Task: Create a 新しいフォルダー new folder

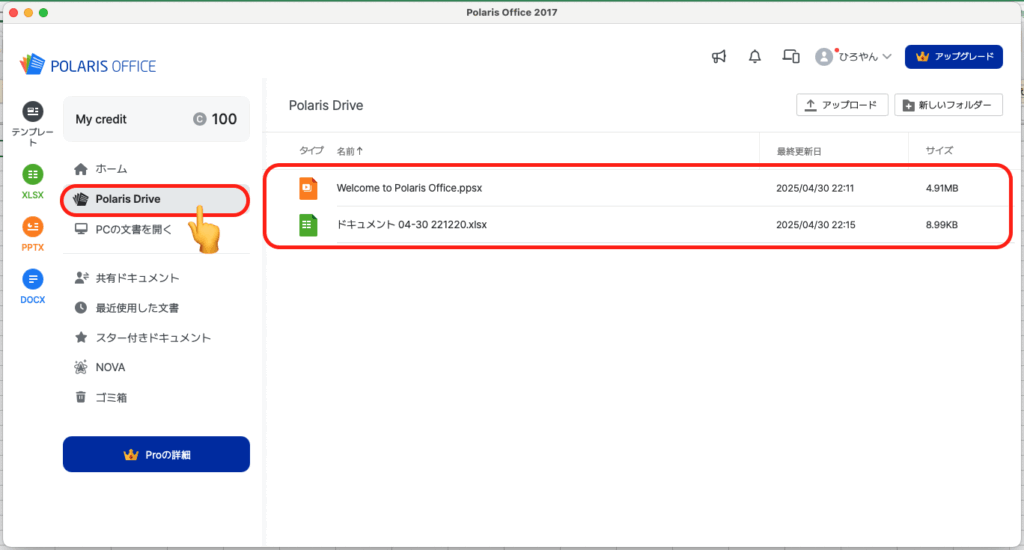Action: pos(948,105)
